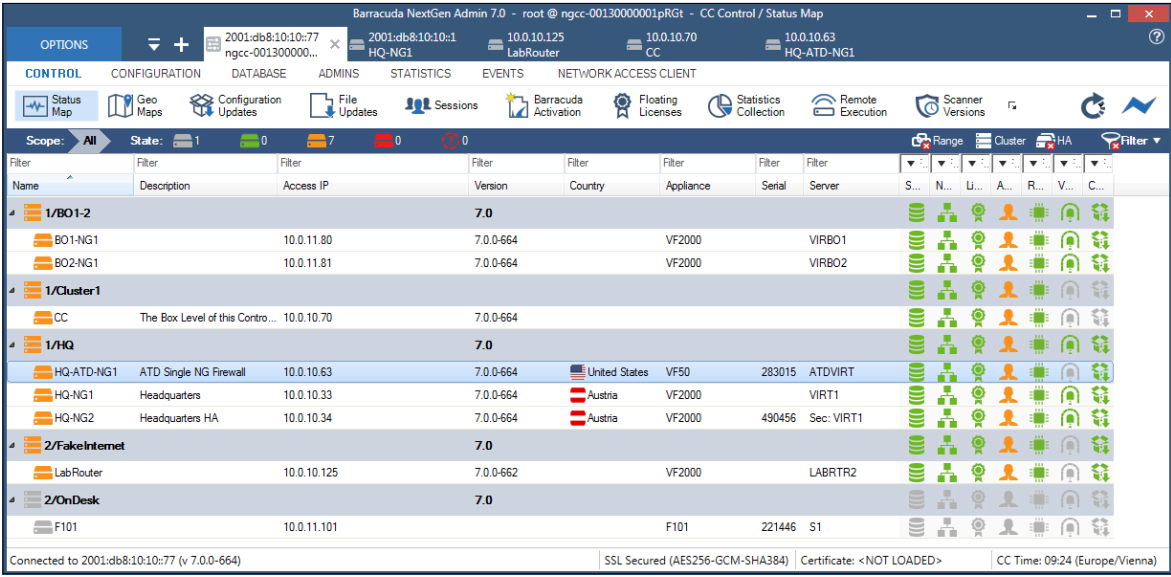Image resolution: width=1171 pixels, height=577 pixels.
Task: Switch to ADMINS tab
Action: tap(338, 74)
